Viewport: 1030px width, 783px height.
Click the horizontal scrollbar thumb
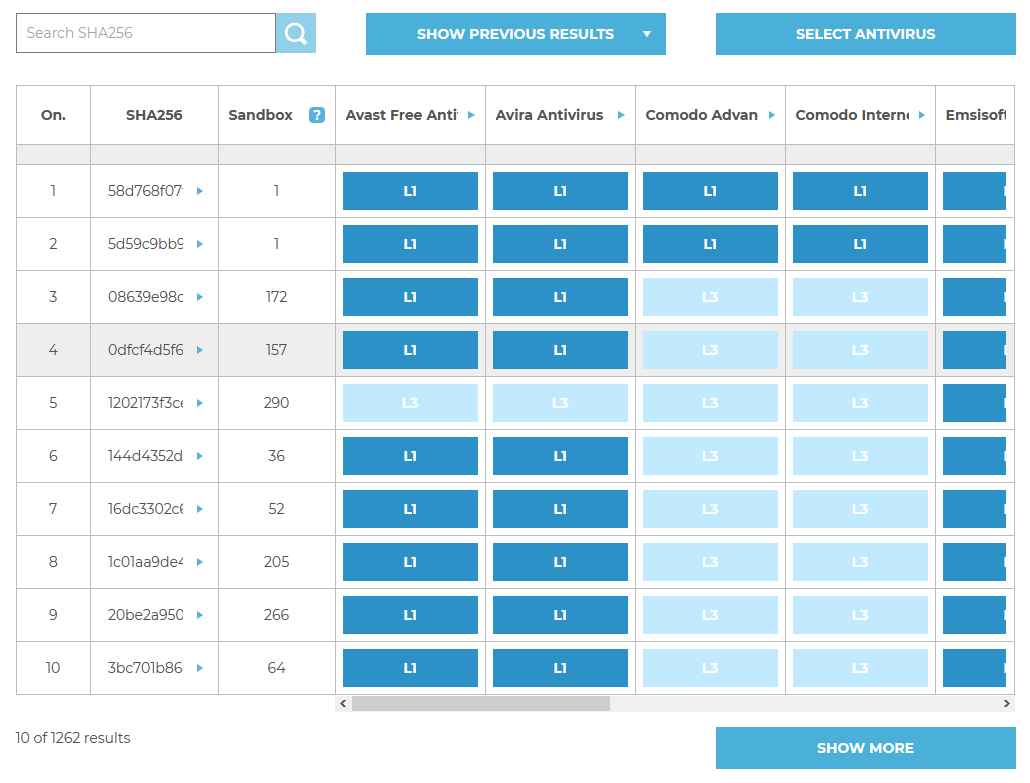480,704
